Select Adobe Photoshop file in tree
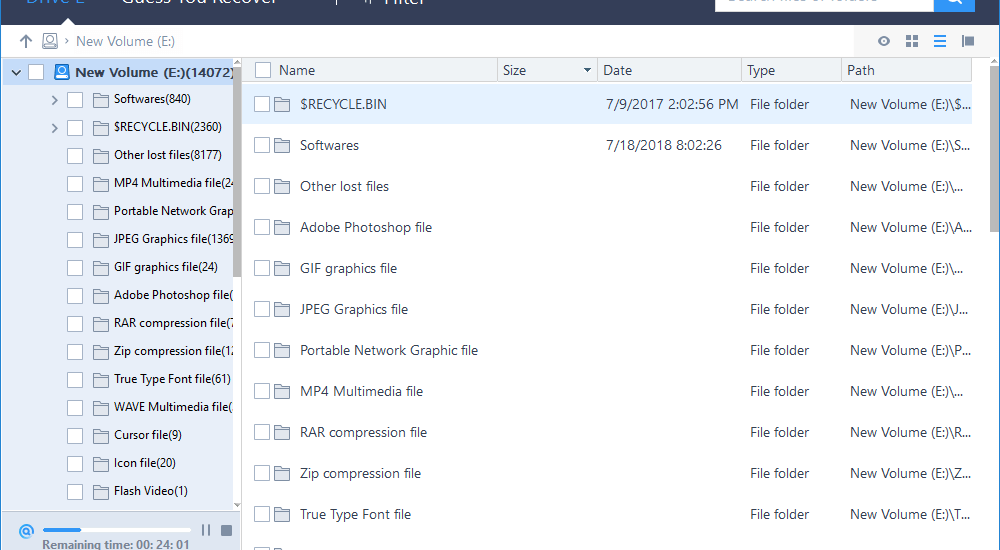This screenshot has height=550, width=1000. tap(173, 295)
